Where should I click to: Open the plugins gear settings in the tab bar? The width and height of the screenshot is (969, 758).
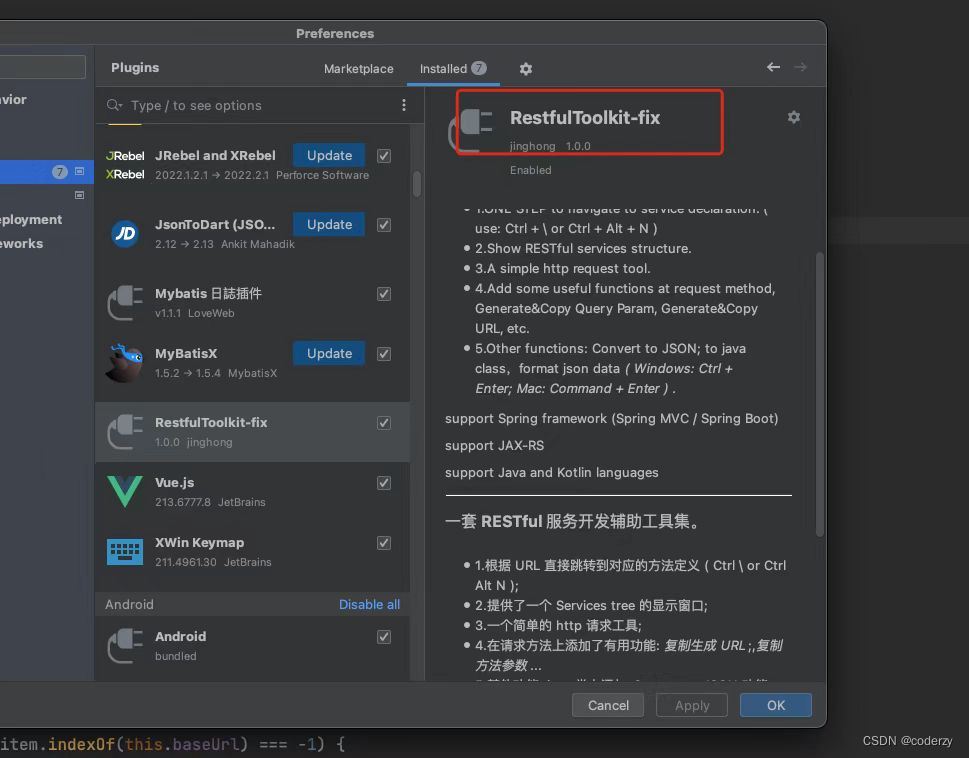tap(525, 69)
